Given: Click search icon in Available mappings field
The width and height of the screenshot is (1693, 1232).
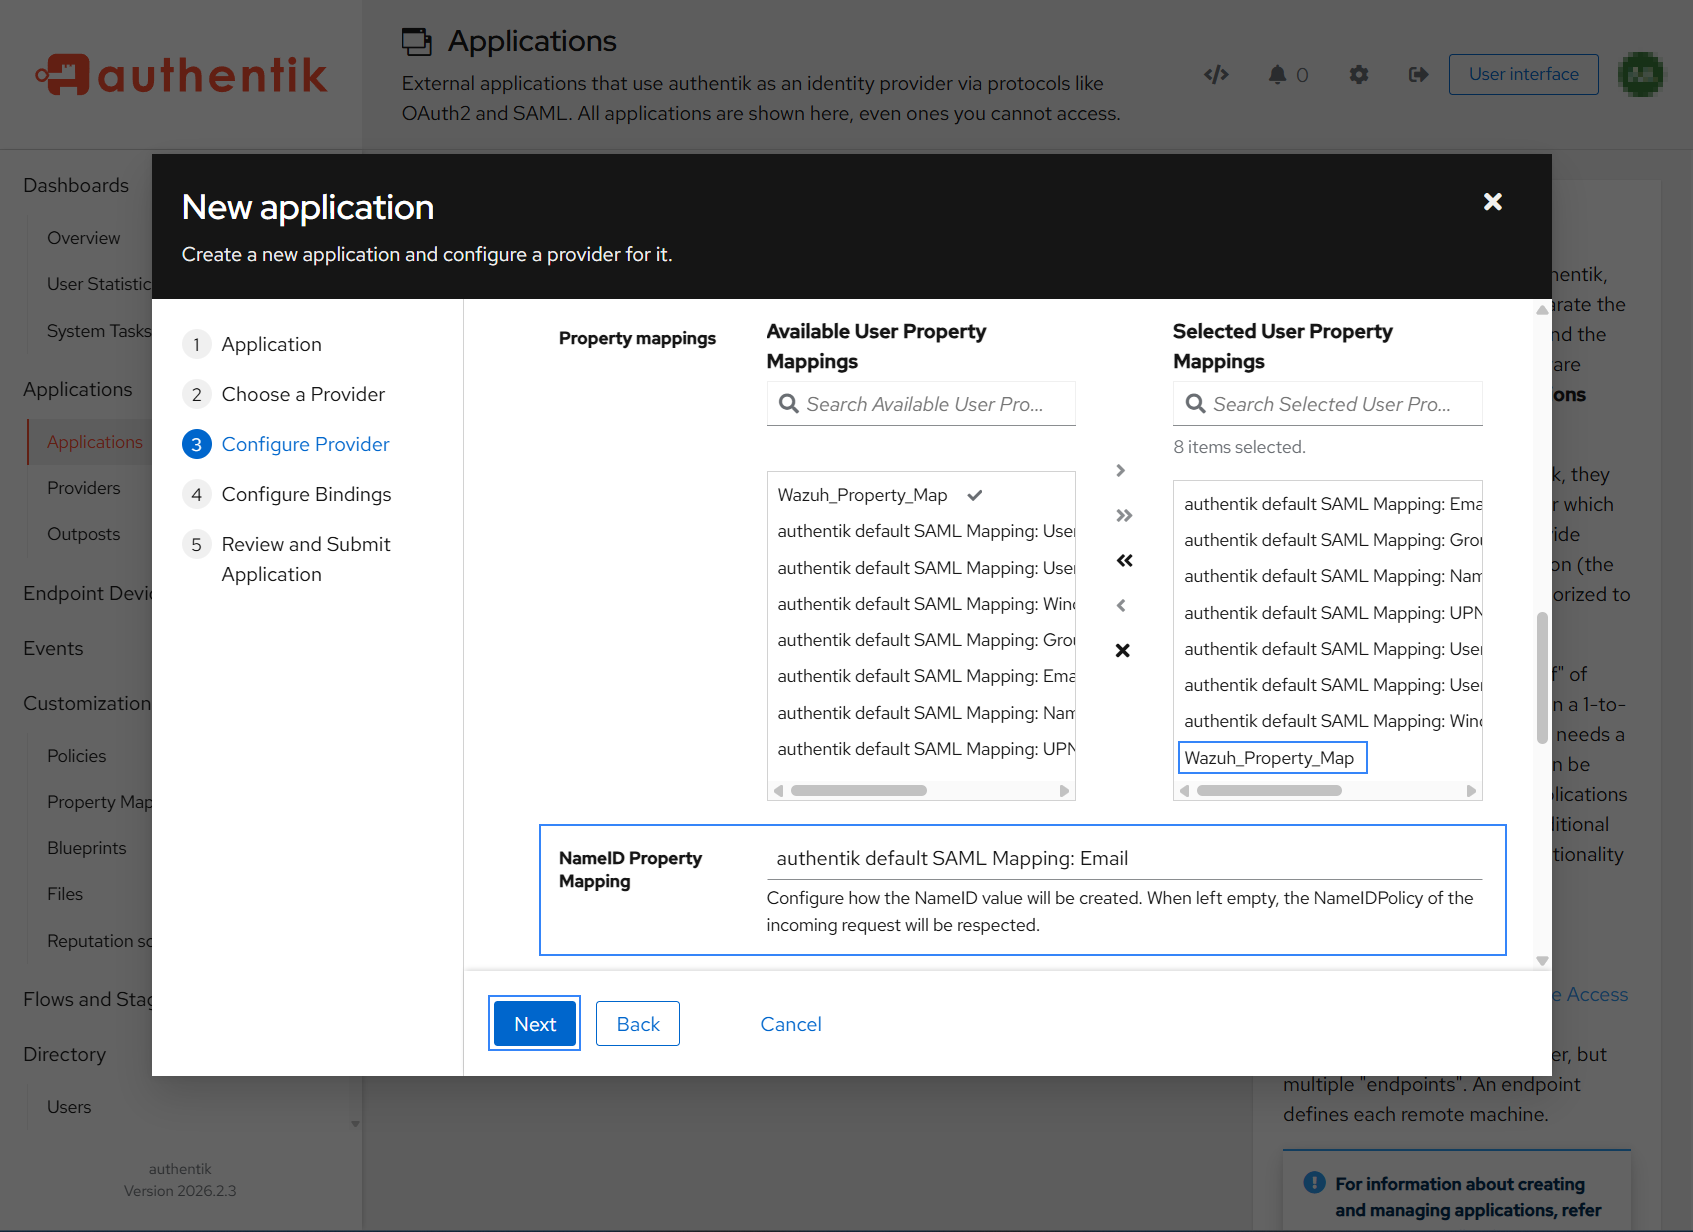Looking at the screenshot, I should pos(788,404).
